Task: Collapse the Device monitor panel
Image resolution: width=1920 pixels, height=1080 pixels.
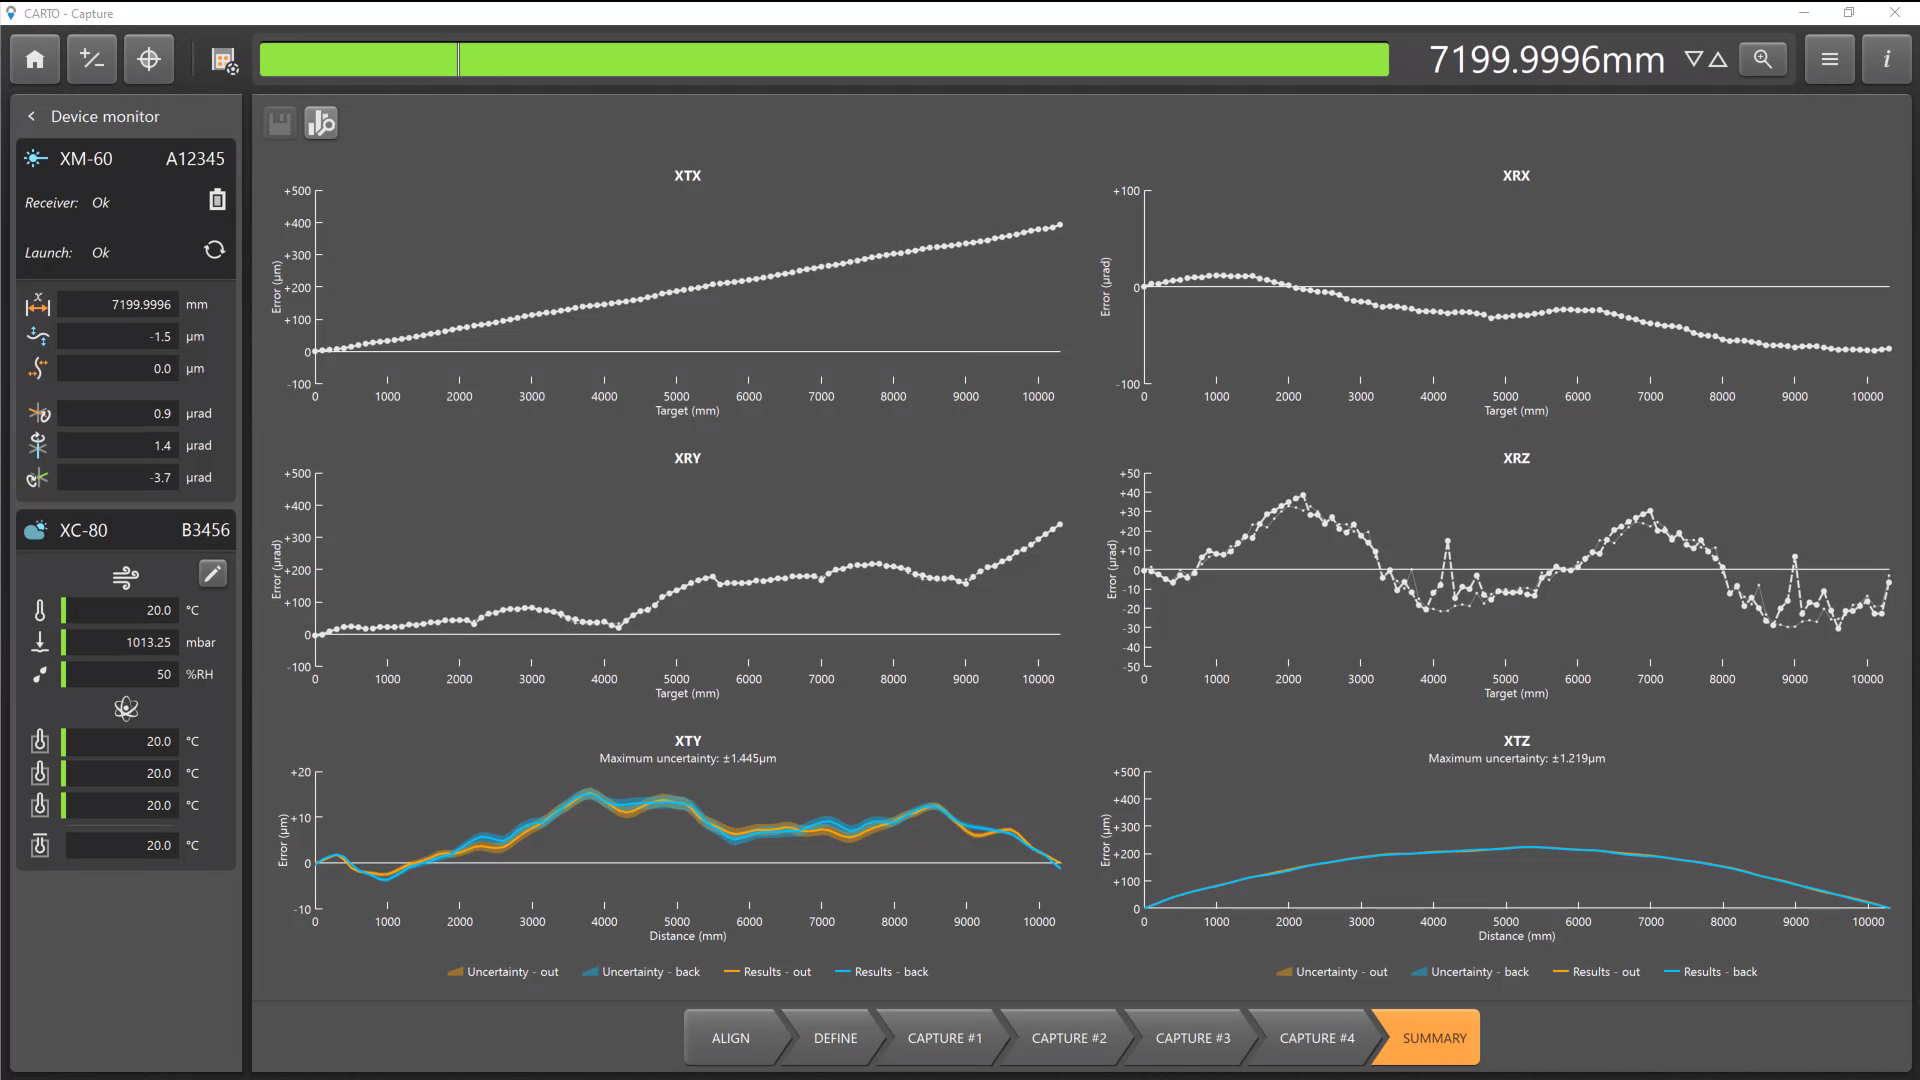Action: coord(31,117)
